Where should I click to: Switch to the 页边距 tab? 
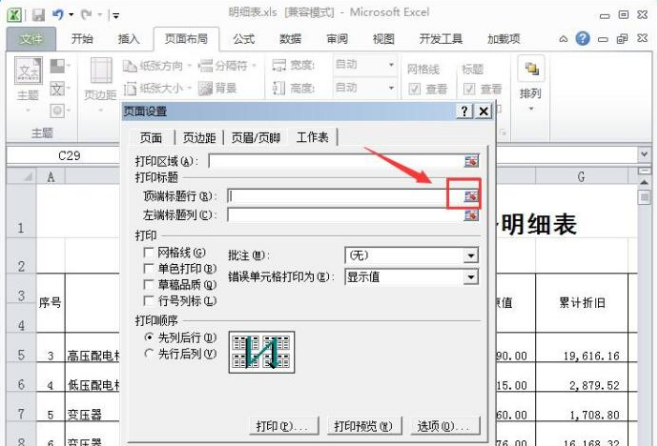(199, 137)
